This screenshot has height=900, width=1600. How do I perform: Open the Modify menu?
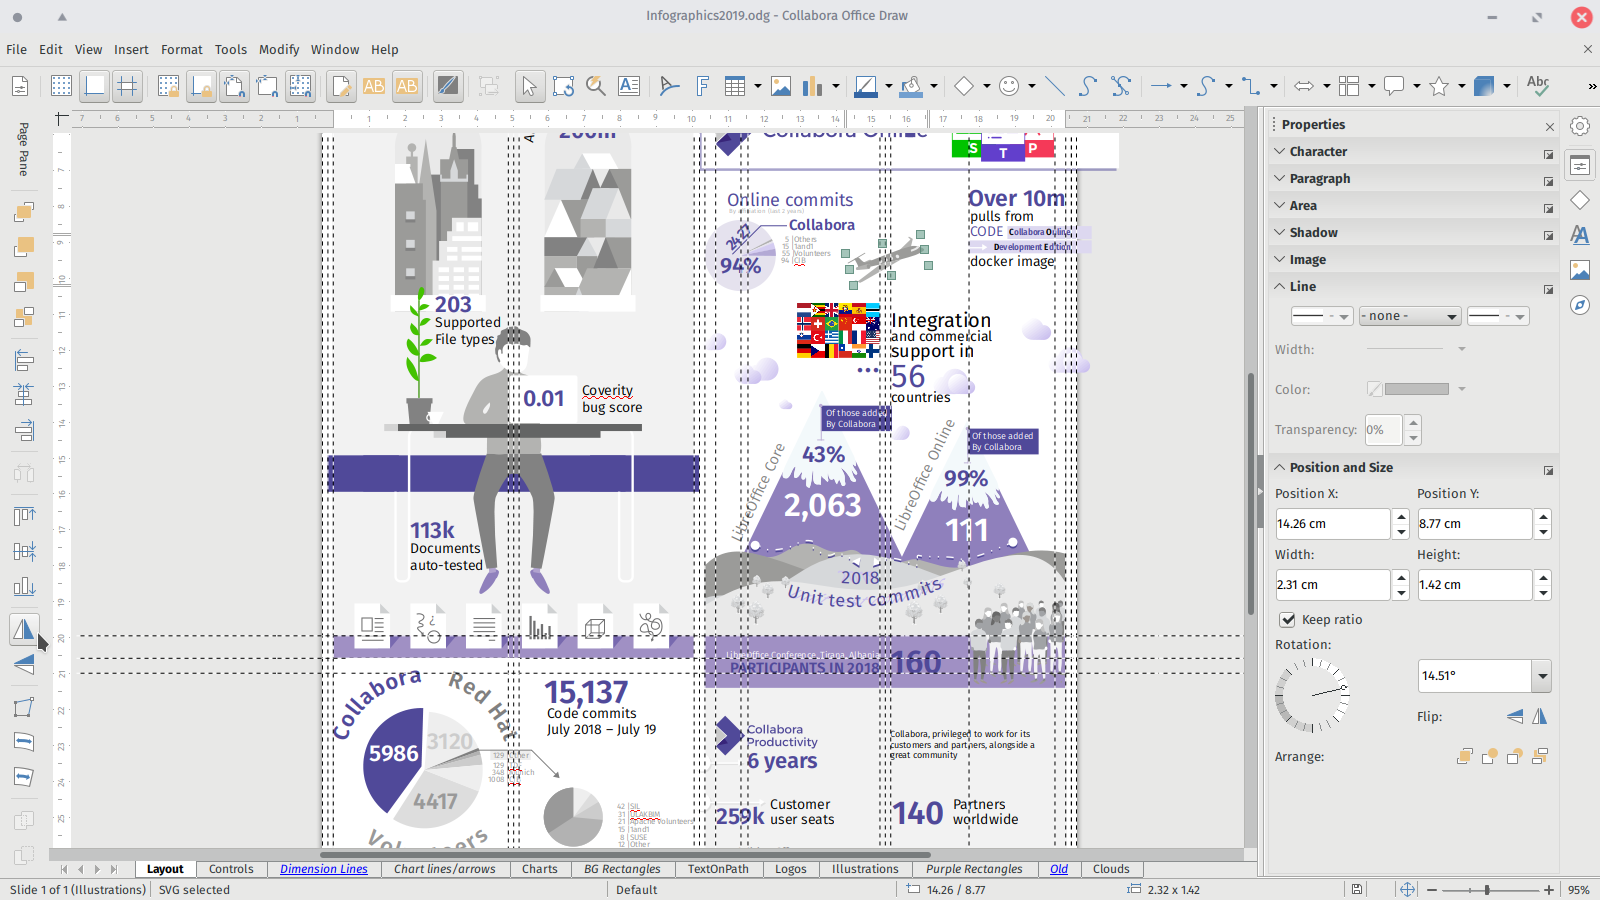click(x=279, y=49)
